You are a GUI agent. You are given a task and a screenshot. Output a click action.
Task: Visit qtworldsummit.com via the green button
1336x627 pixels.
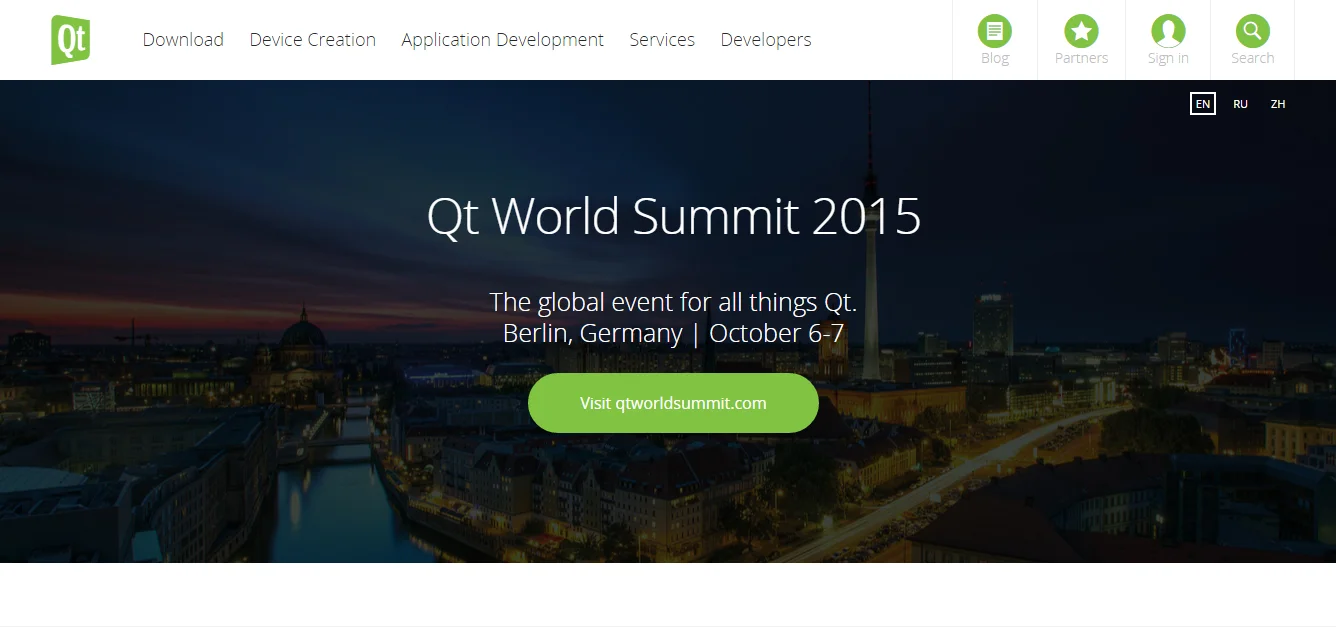click(x=673, y=403)
